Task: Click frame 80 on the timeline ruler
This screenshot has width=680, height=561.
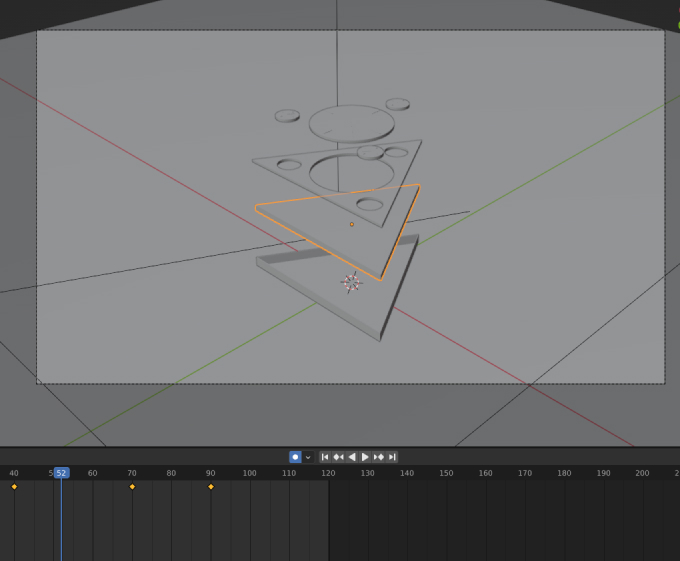Action: coord(171,473)
